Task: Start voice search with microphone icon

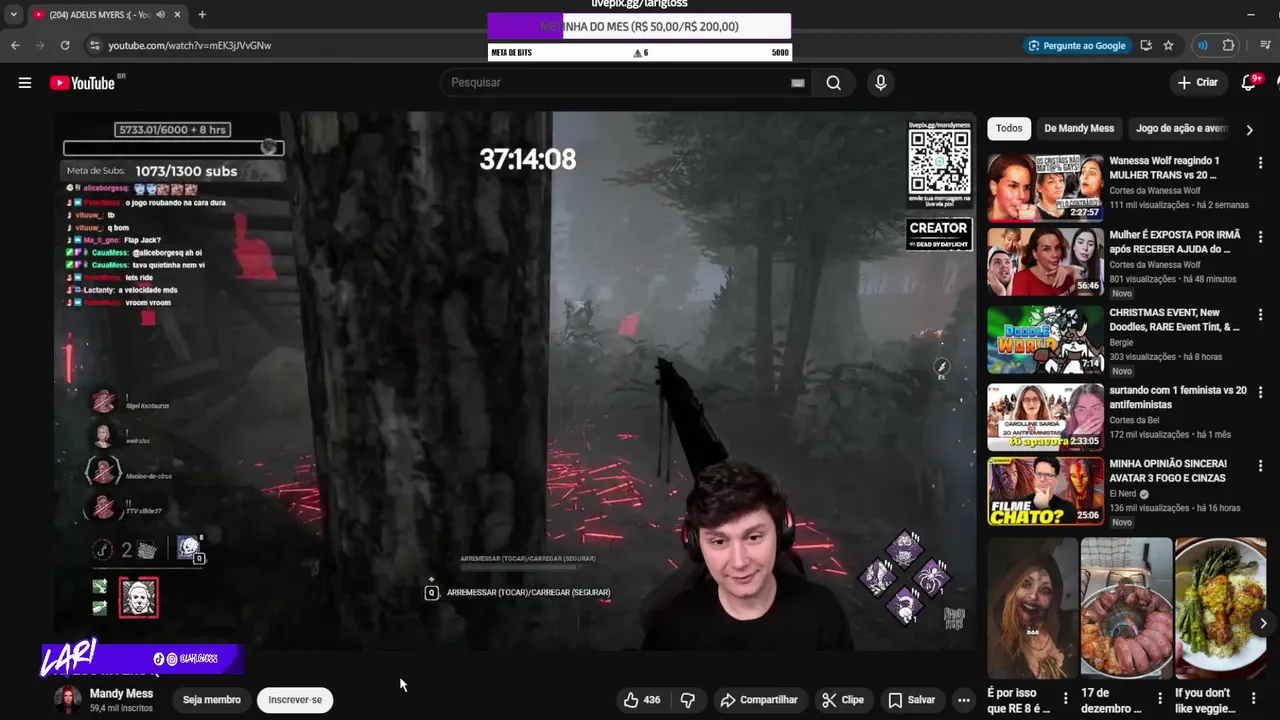Action: coord(880,83)
